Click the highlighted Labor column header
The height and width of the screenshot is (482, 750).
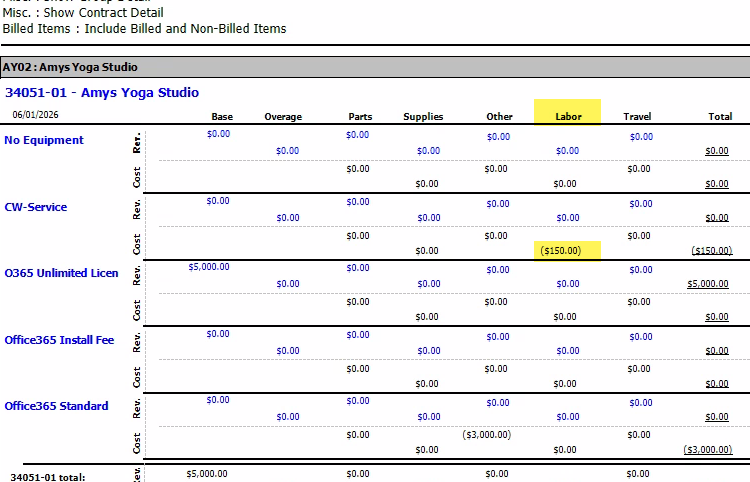coord(568,117)
